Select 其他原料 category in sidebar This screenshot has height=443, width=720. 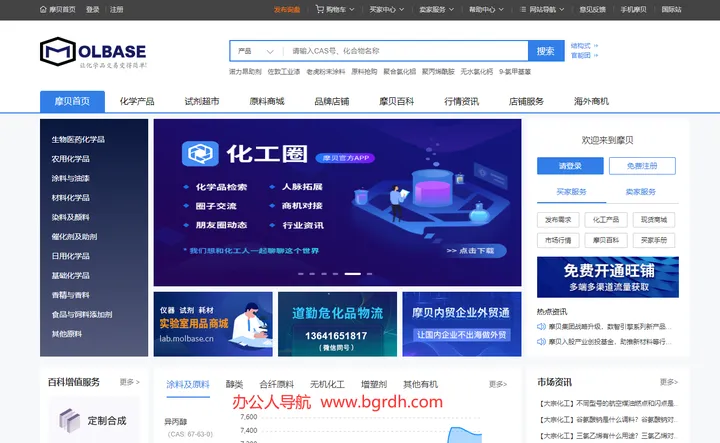click(x=67, y=334)
